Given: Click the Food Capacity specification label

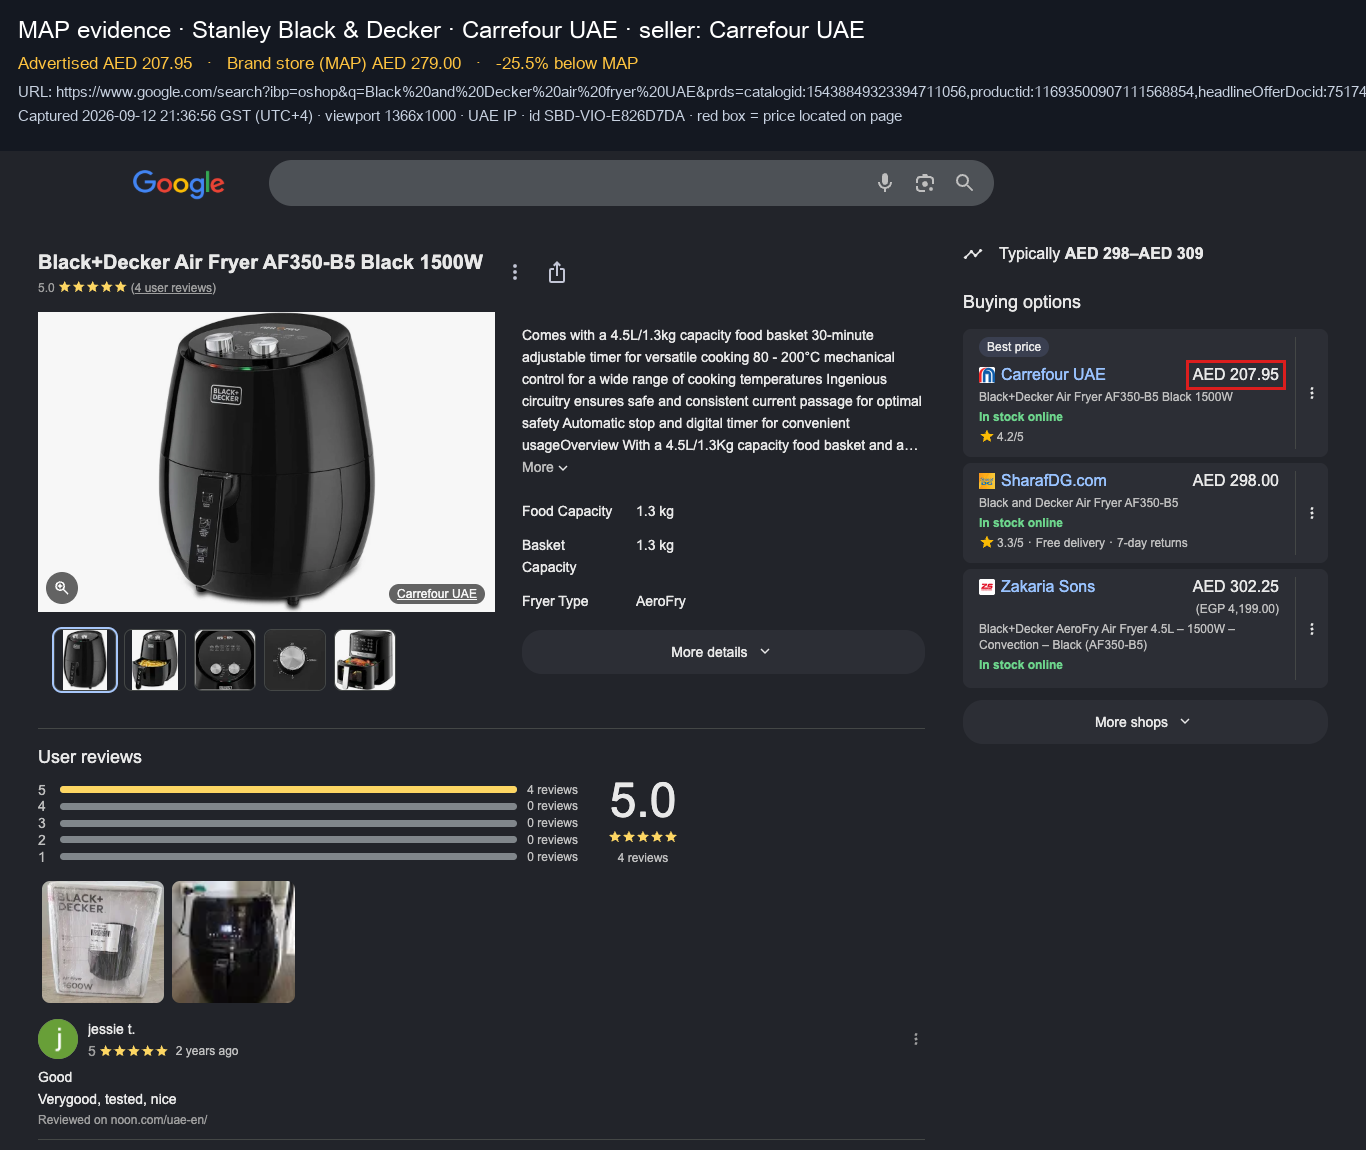Looking at the screenshot, I should 567,511.
